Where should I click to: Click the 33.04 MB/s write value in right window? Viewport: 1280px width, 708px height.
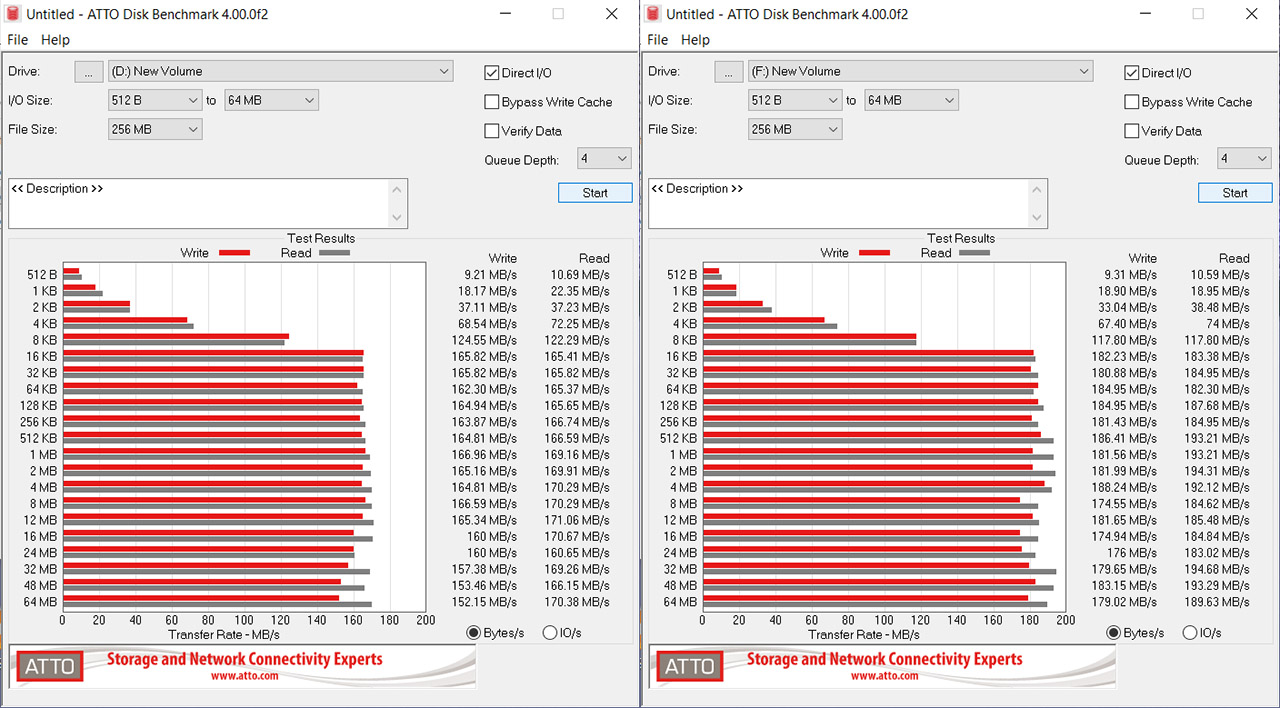(1127, 308)
